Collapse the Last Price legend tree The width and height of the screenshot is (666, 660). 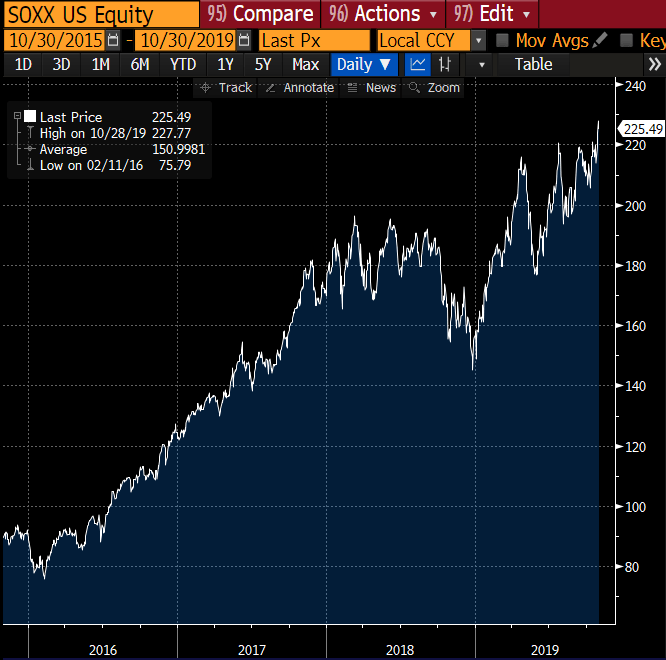pos(17,117)
